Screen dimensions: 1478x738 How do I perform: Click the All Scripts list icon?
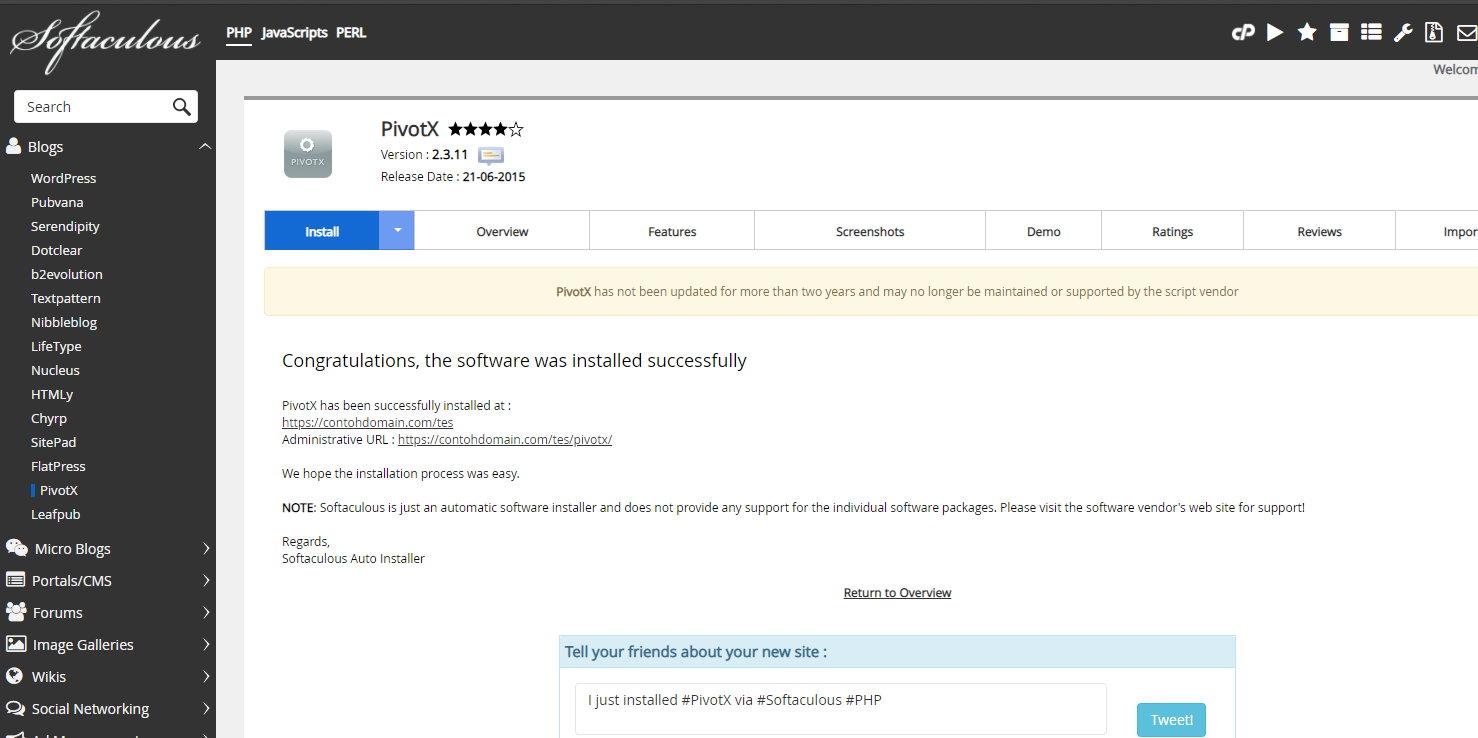click(x=1371, y=32)
